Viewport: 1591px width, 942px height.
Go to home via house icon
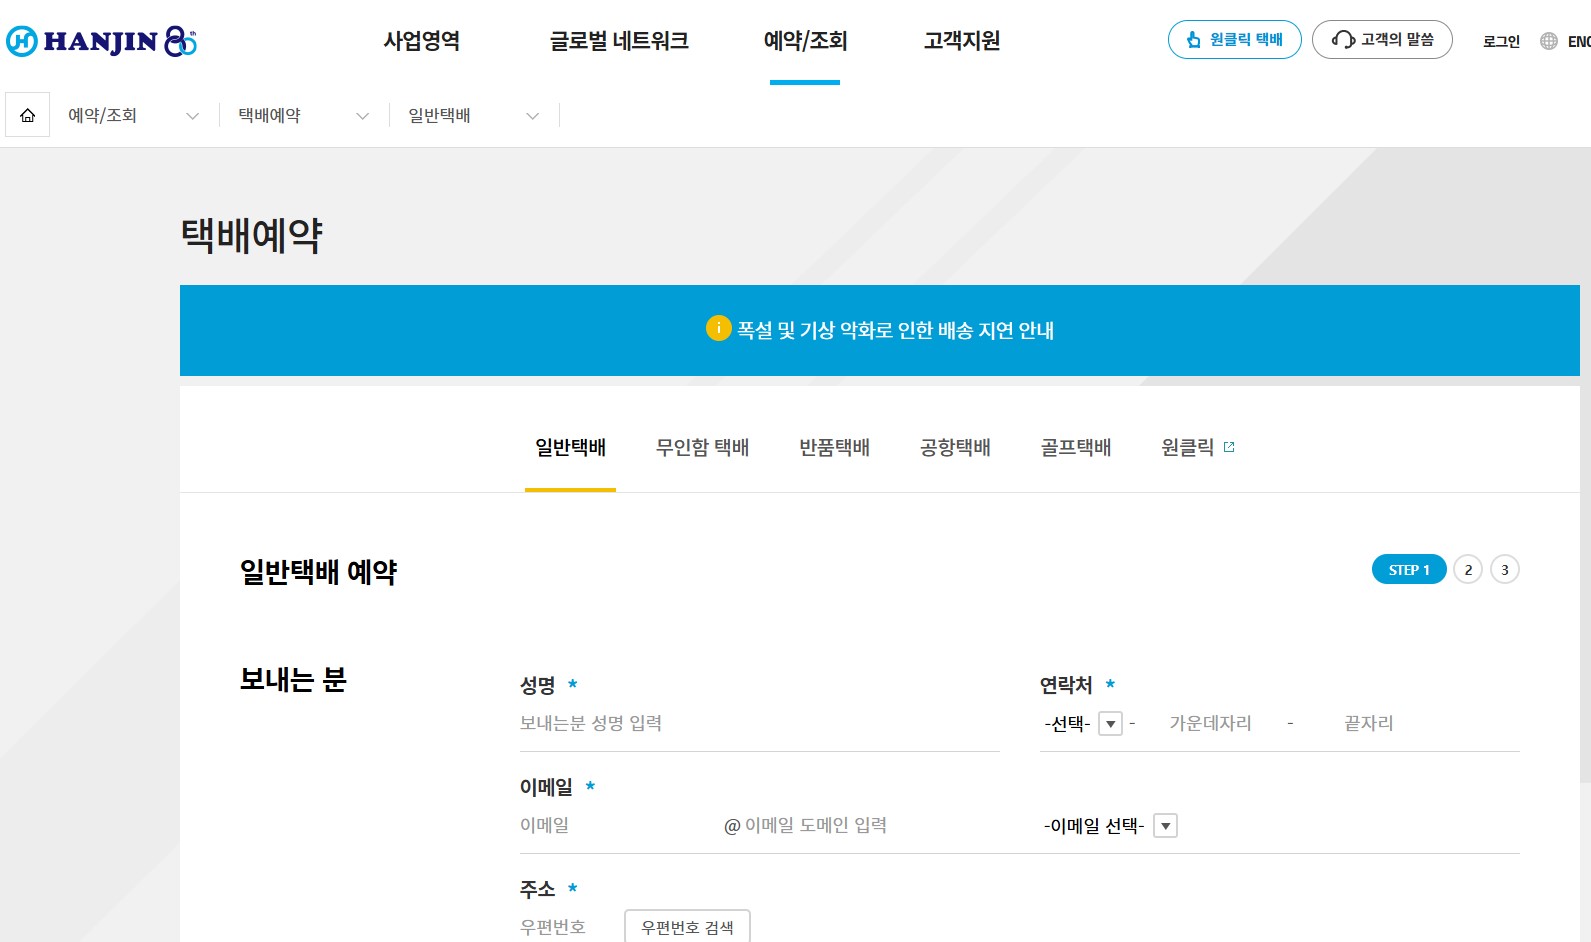click(x=28, y=115)
